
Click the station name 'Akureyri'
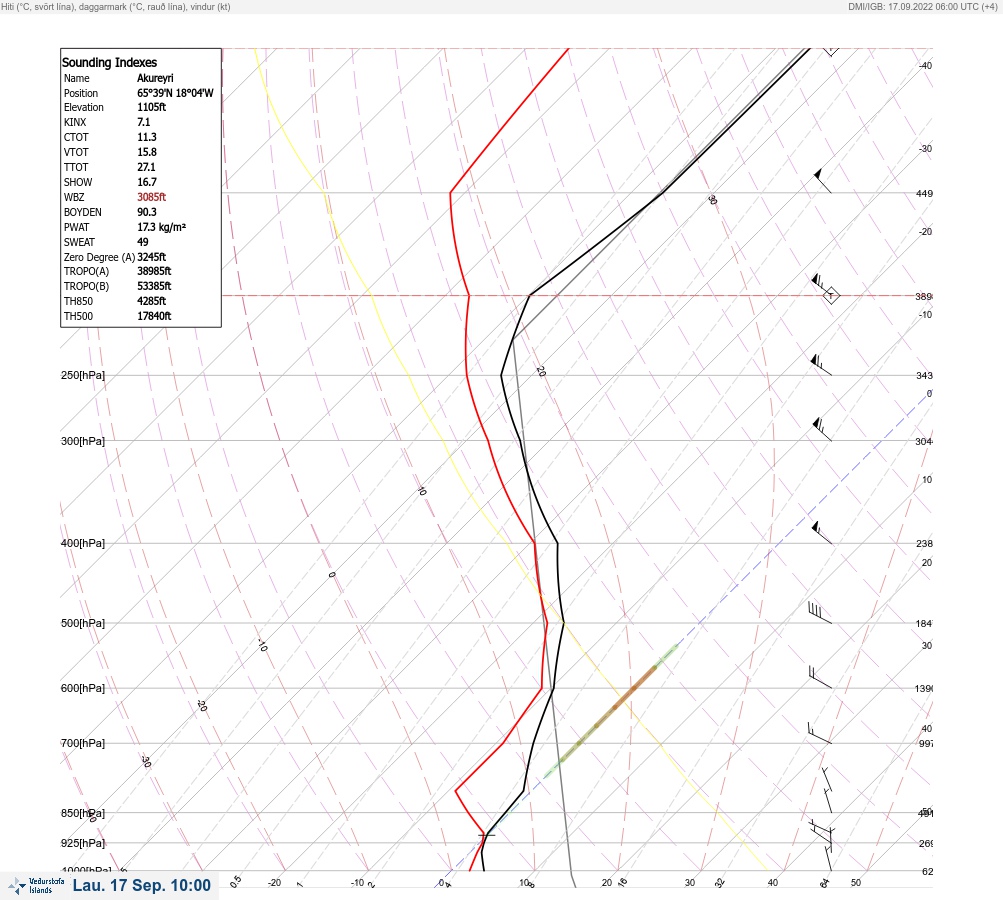coord(155,78)
